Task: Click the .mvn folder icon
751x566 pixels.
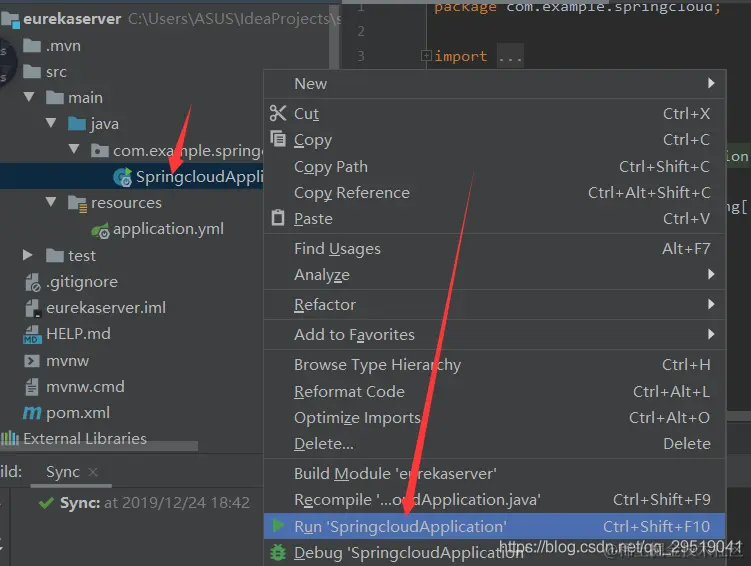Action: [32, 46]
